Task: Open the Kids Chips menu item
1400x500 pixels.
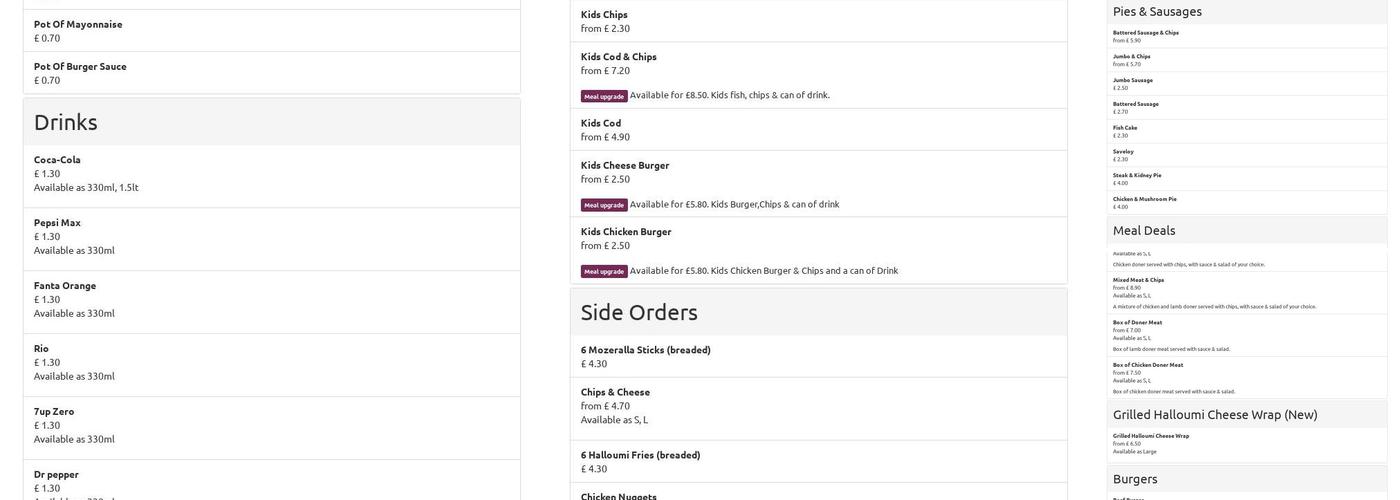Action: (604, 15)
